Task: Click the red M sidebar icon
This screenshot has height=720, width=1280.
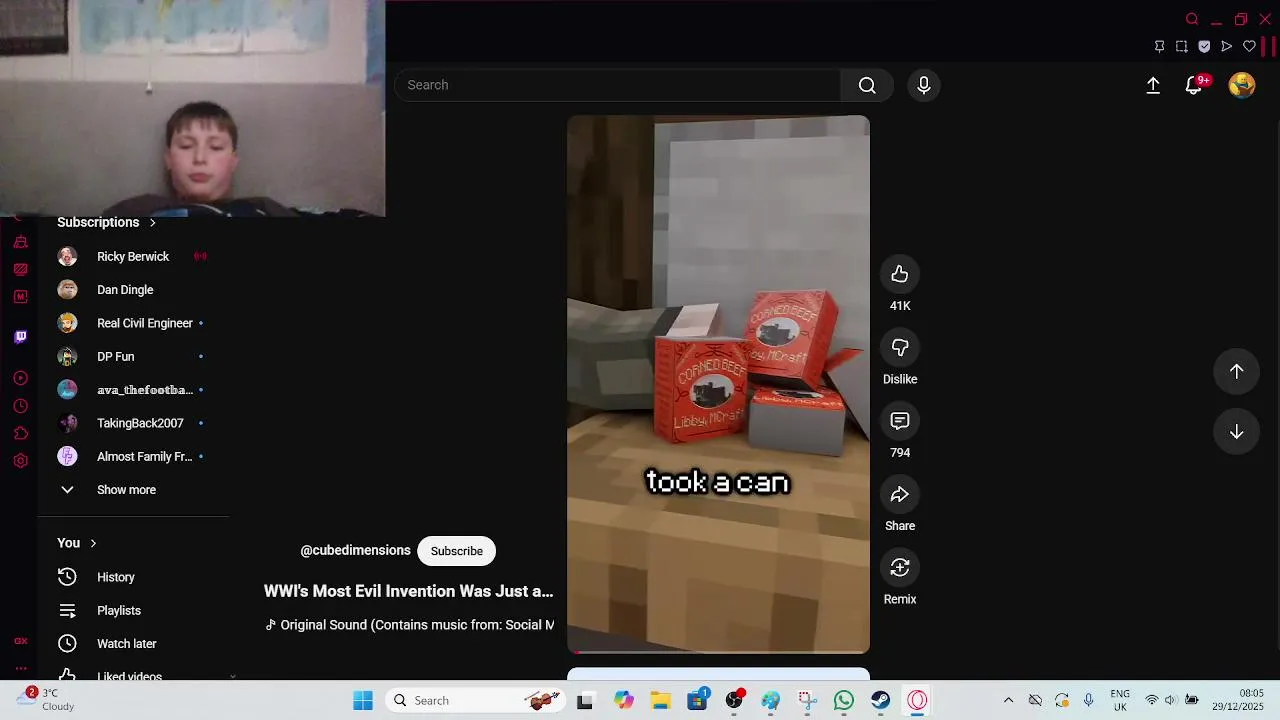Action: click(20, 296)
